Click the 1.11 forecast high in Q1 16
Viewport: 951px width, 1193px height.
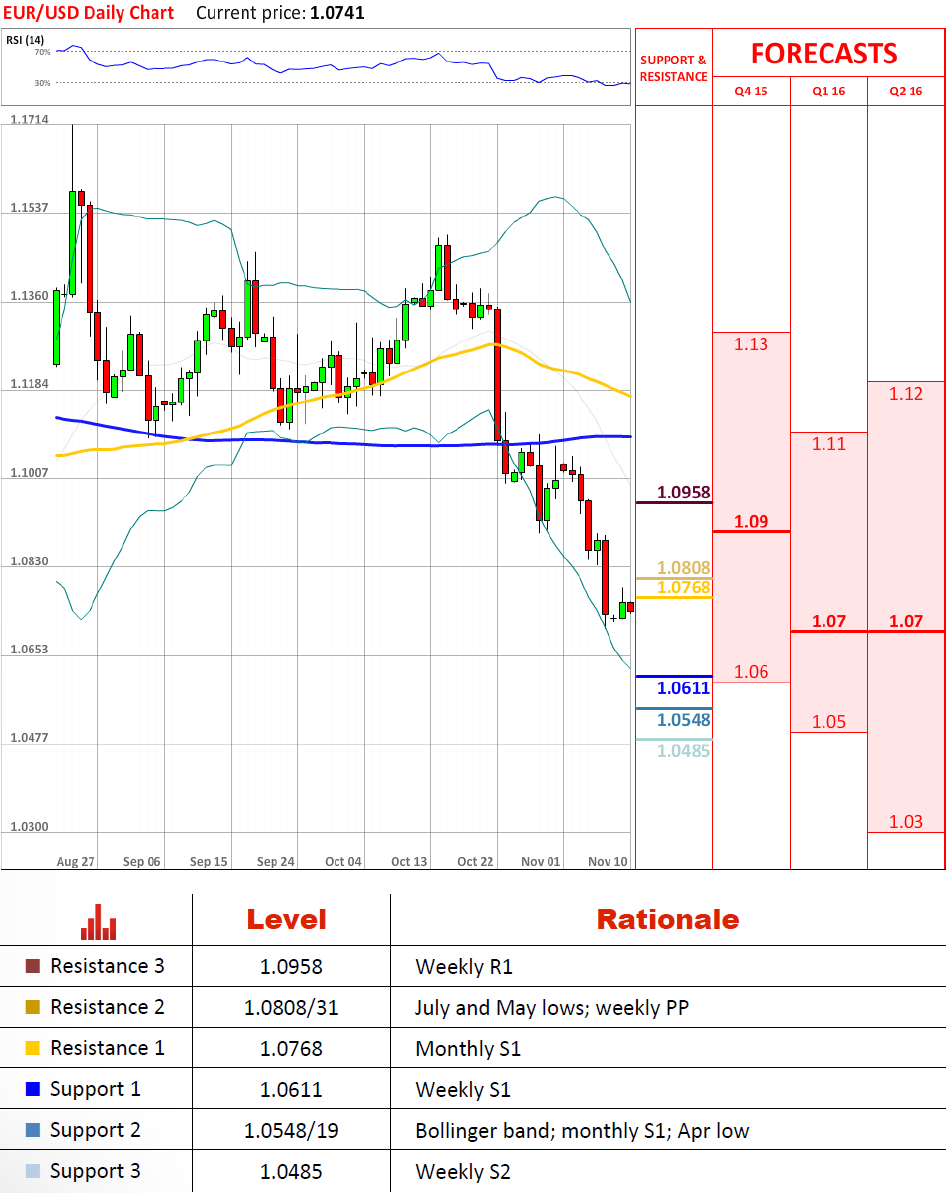[829, 444]
